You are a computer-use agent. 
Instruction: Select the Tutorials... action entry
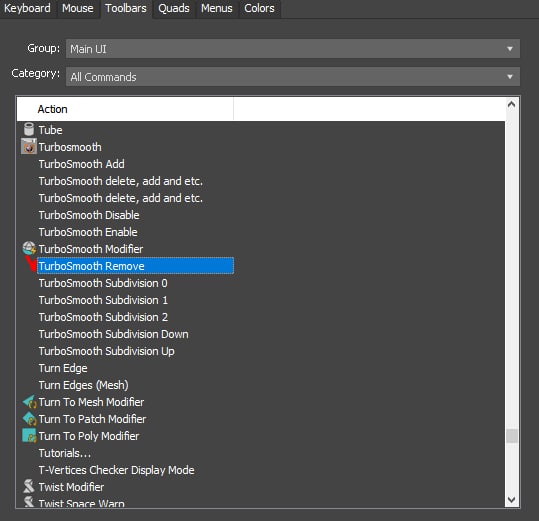(x=65, y=453)
